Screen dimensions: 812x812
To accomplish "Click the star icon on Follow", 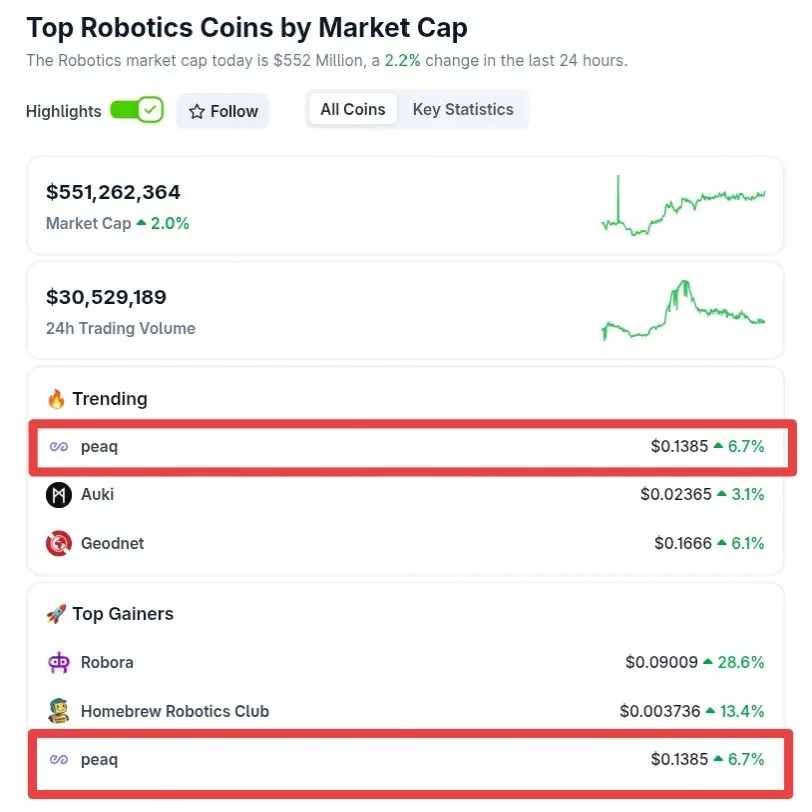I will pyautogui.click(x=197, y=112).
